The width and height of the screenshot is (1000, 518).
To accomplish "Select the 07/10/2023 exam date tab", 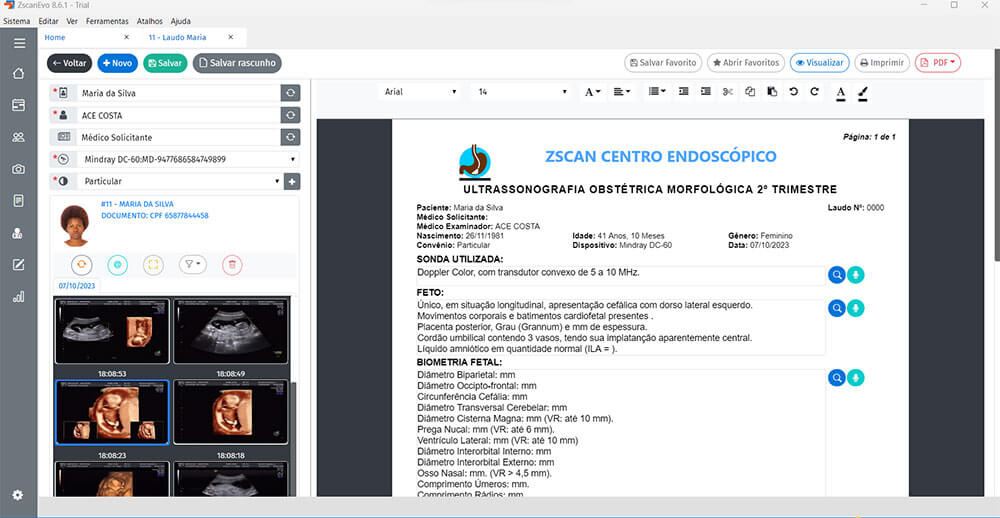I will point(77,286).
